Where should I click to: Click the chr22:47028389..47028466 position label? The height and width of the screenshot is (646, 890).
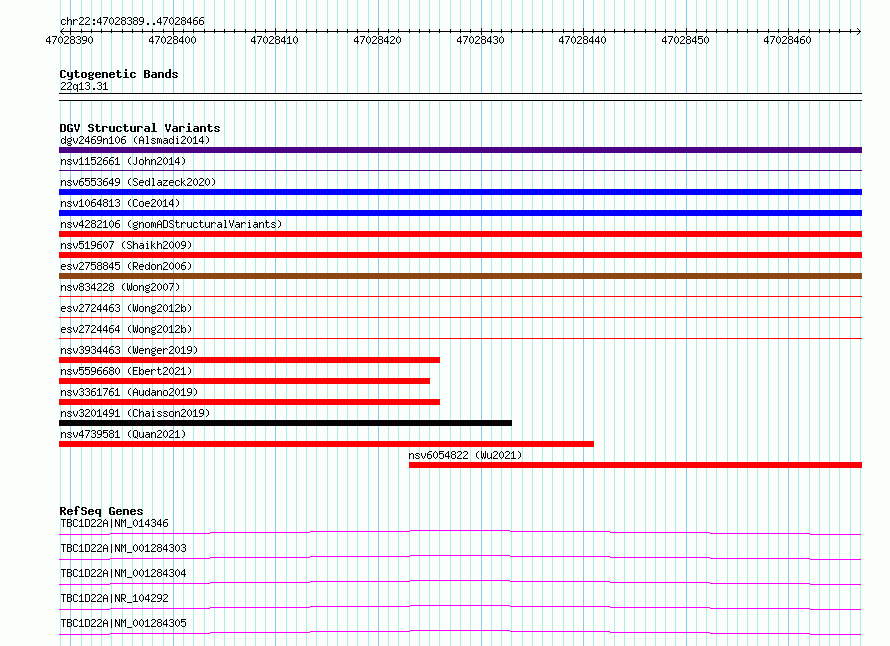[132, 22]
